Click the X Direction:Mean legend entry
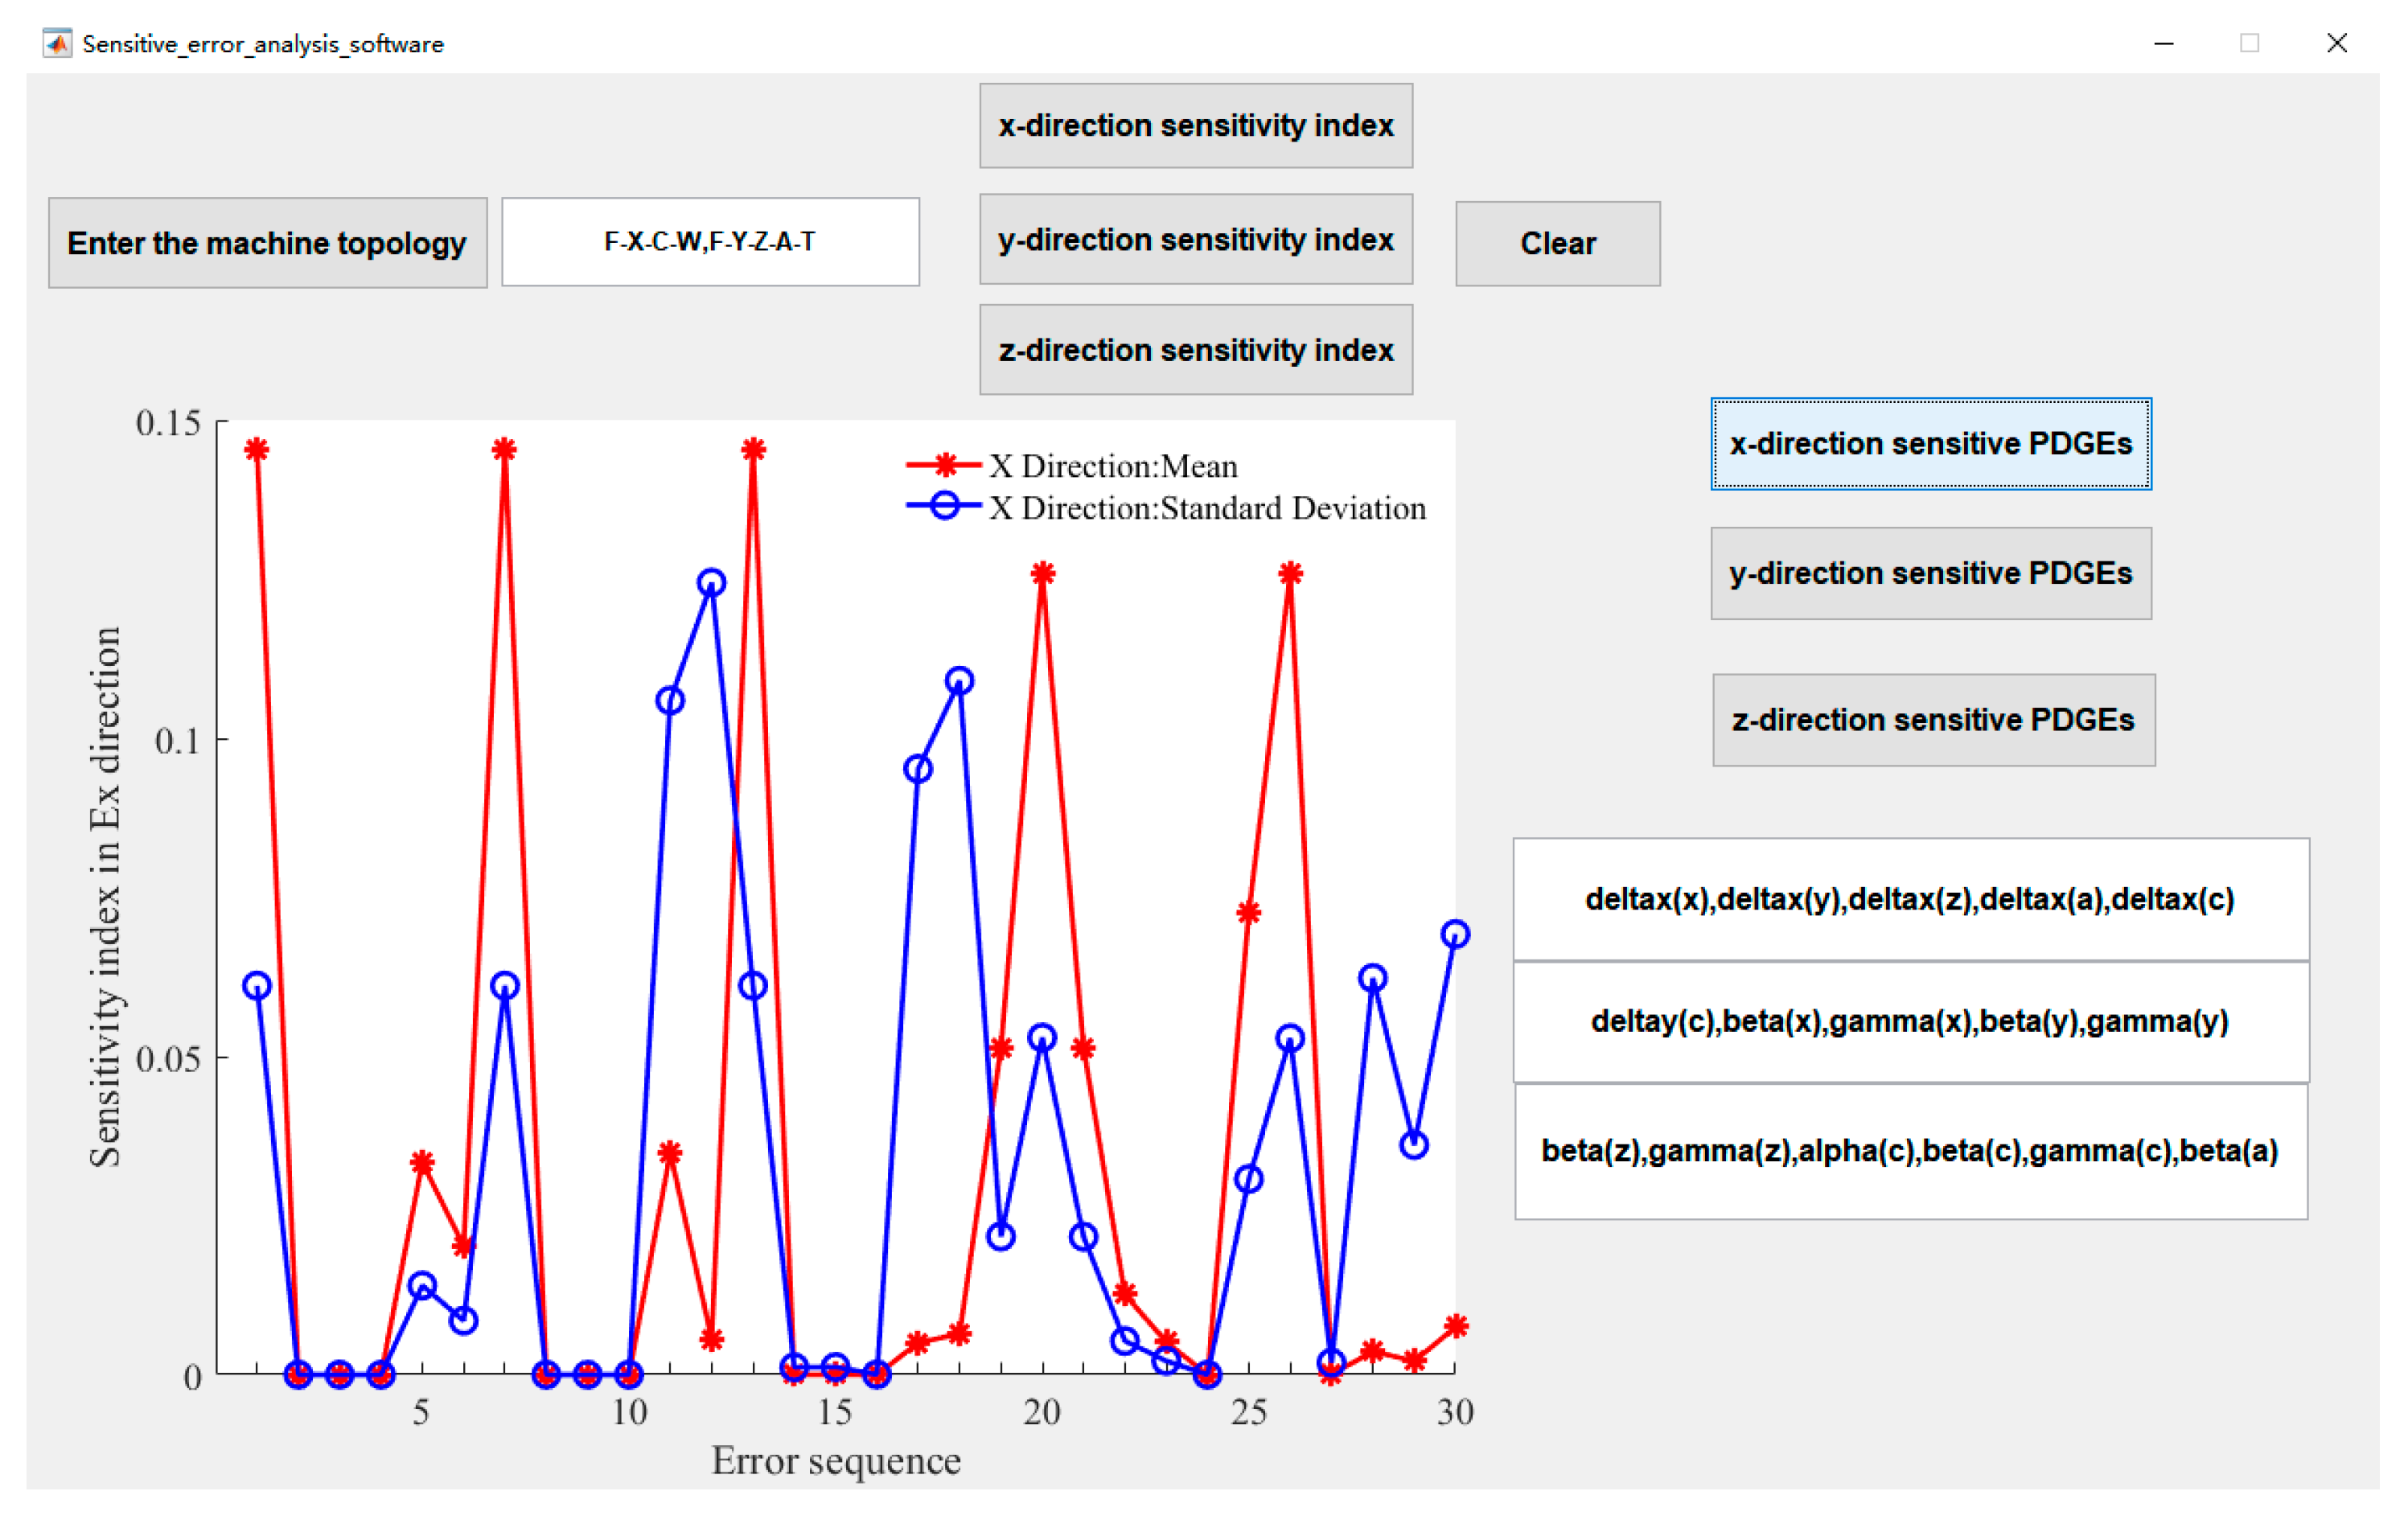The height and width of the screenshot is (1520, 2408). pyautogui.click(x=1112, y=466)
